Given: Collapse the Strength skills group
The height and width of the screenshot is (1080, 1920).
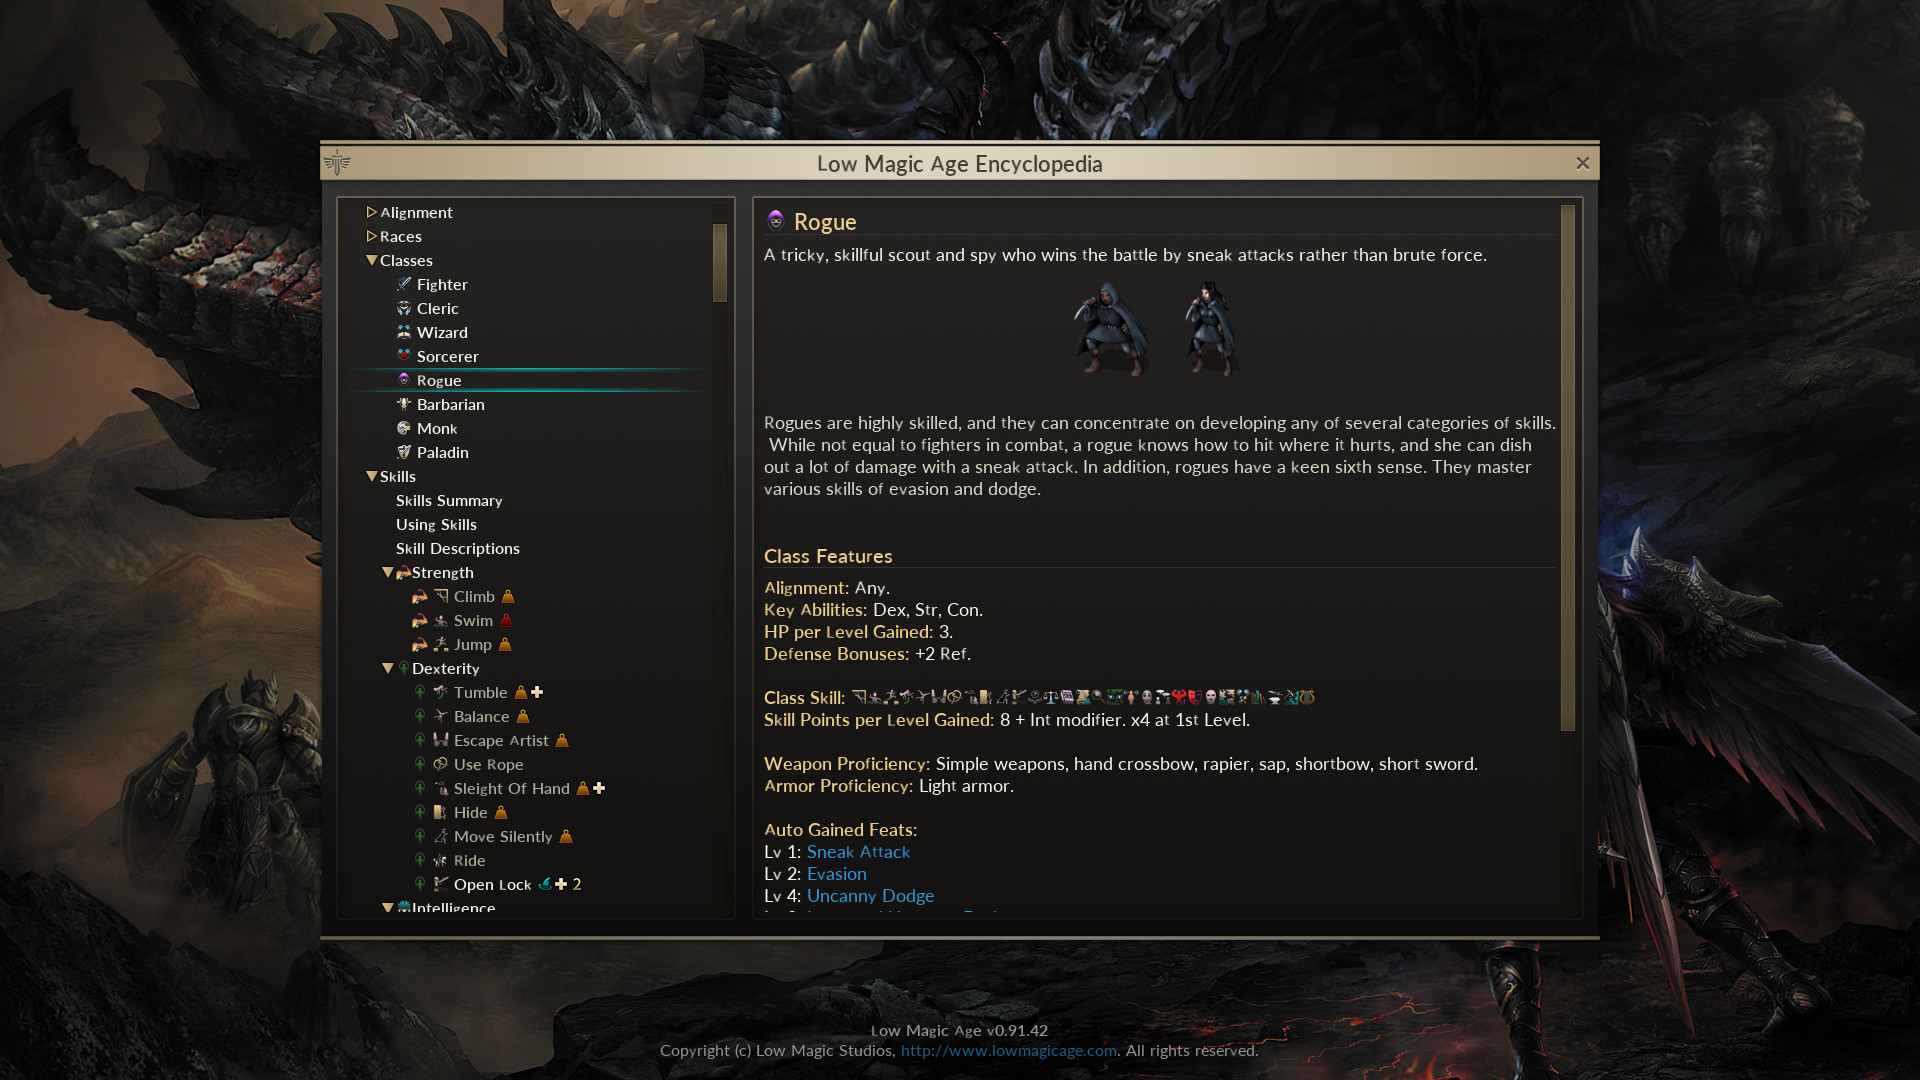Looking at the screenshot, I should pyautogui.click(x=387, y=572).
